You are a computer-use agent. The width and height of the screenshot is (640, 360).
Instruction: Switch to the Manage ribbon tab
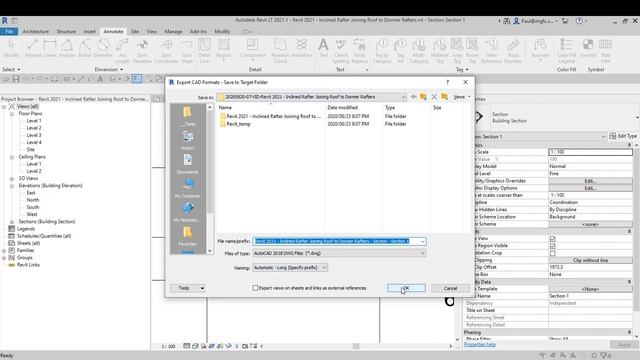click(173, 31)
